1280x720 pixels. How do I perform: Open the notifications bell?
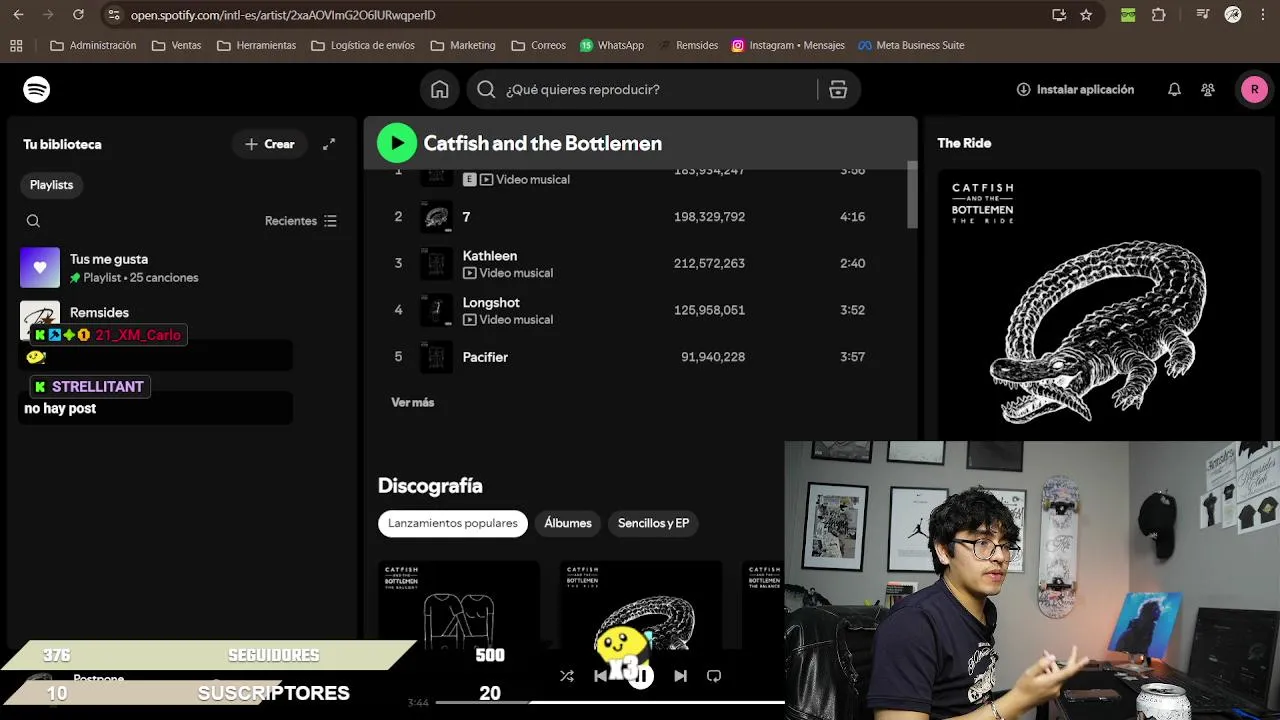(x=1174, y=90)
